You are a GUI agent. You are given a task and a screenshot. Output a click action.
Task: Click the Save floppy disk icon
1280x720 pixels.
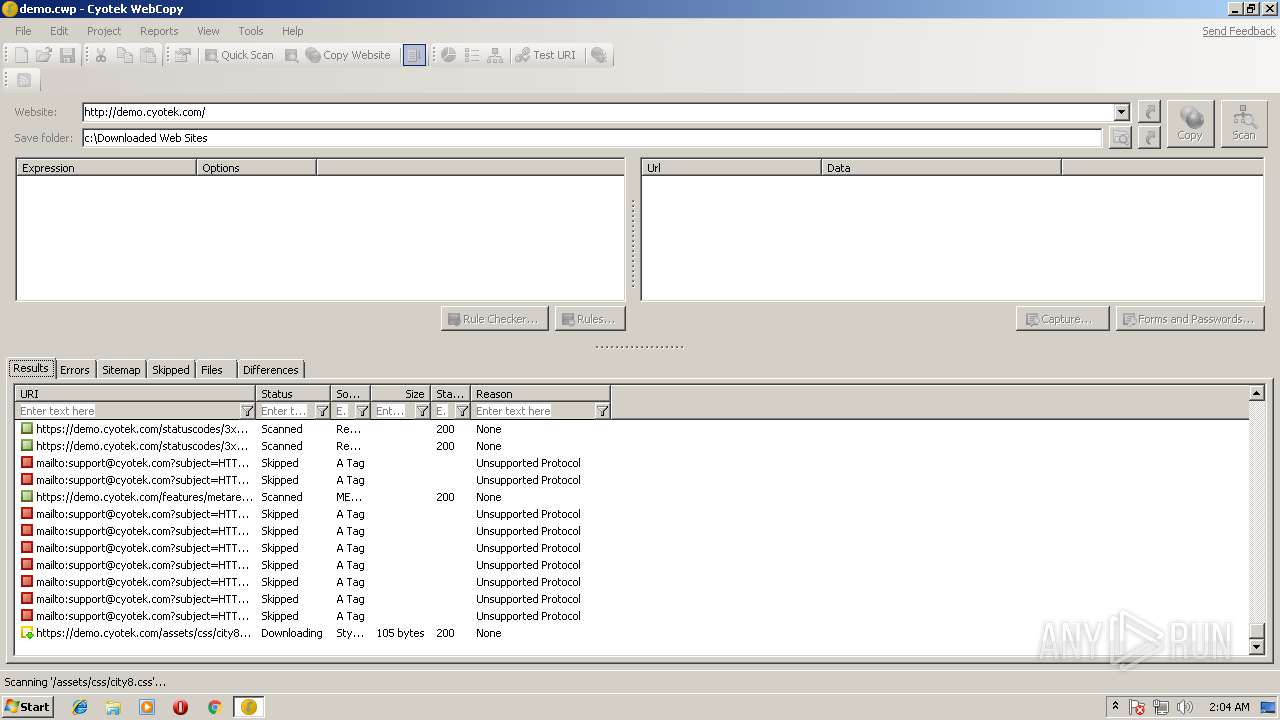click(x=67, y=56)
